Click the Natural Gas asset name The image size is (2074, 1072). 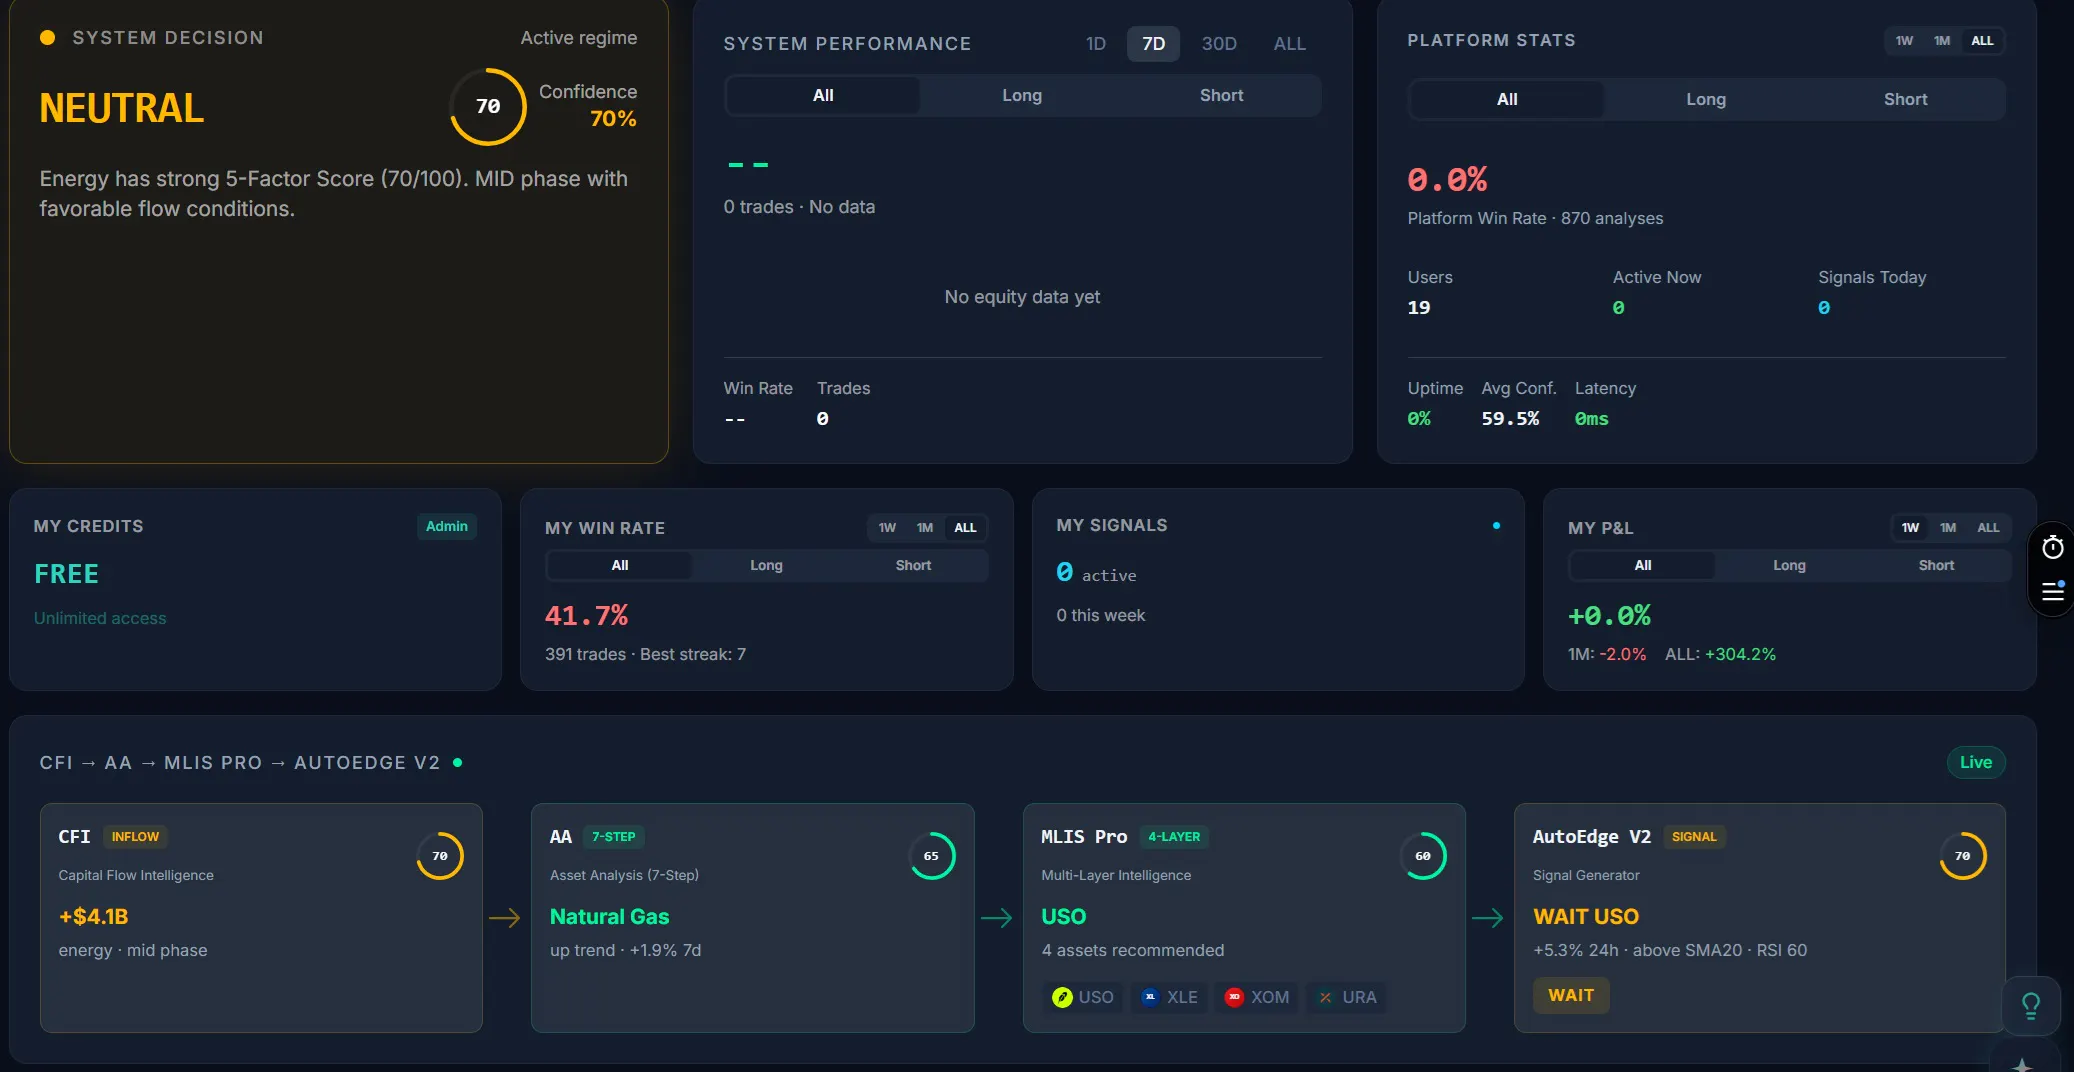[609, 917]
